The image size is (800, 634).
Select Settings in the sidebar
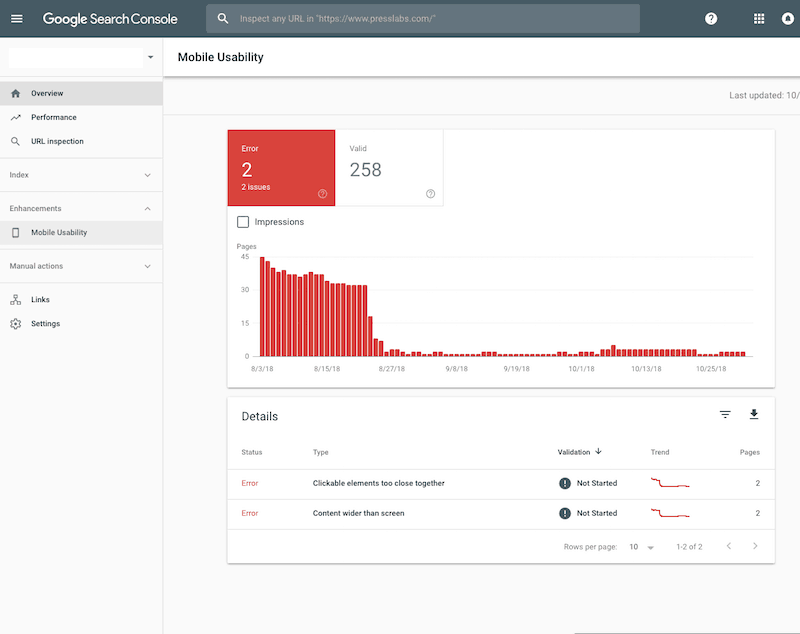[x=81, y=324]
